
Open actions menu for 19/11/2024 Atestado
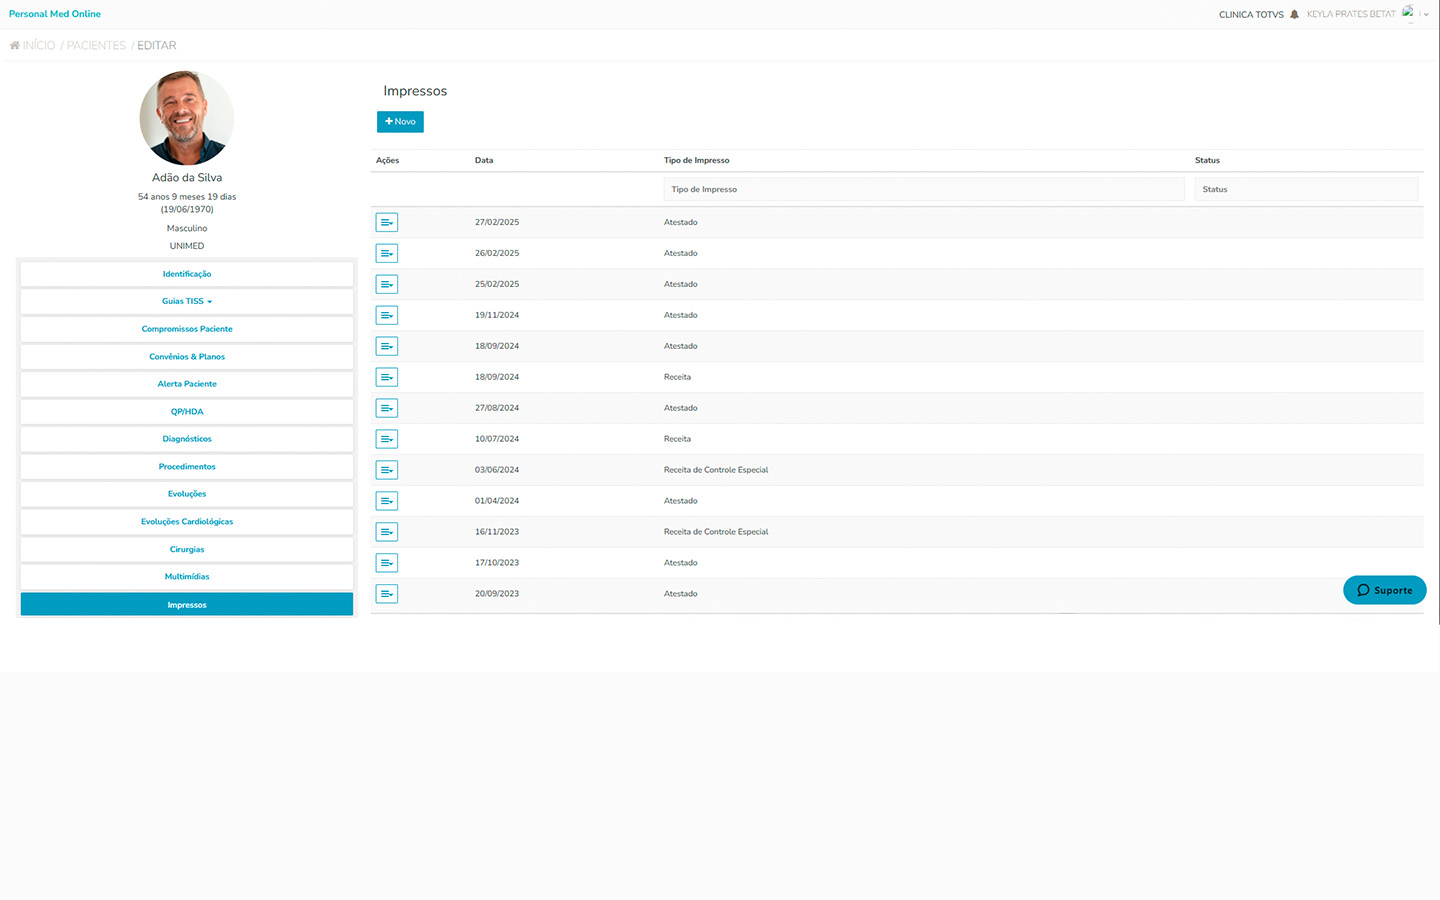387,316
